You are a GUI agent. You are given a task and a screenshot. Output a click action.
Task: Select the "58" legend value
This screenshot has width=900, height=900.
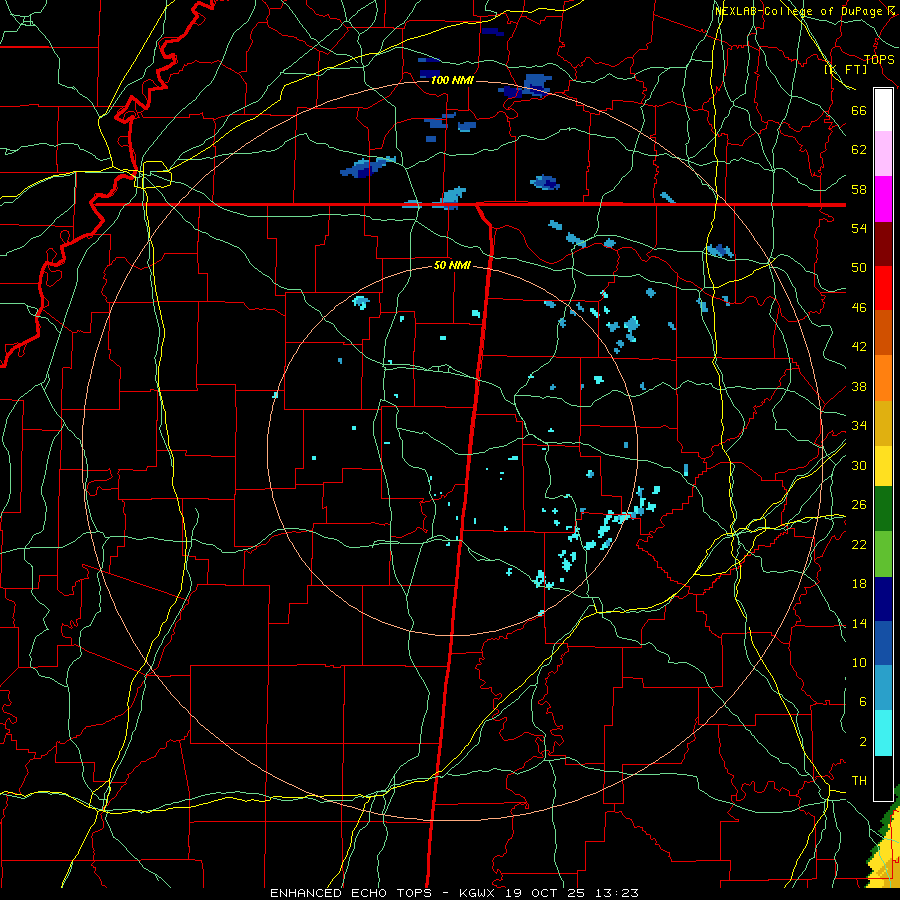pos(859,189)
